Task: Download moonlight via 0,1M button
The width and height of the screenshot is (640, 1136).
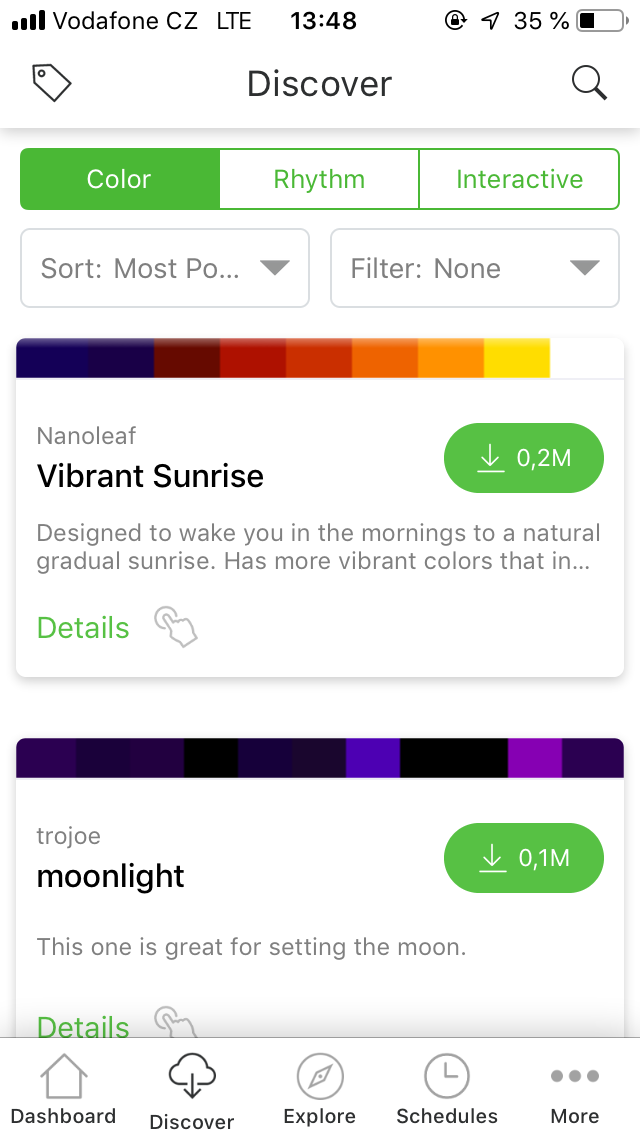Action: [x=524, y=857]
